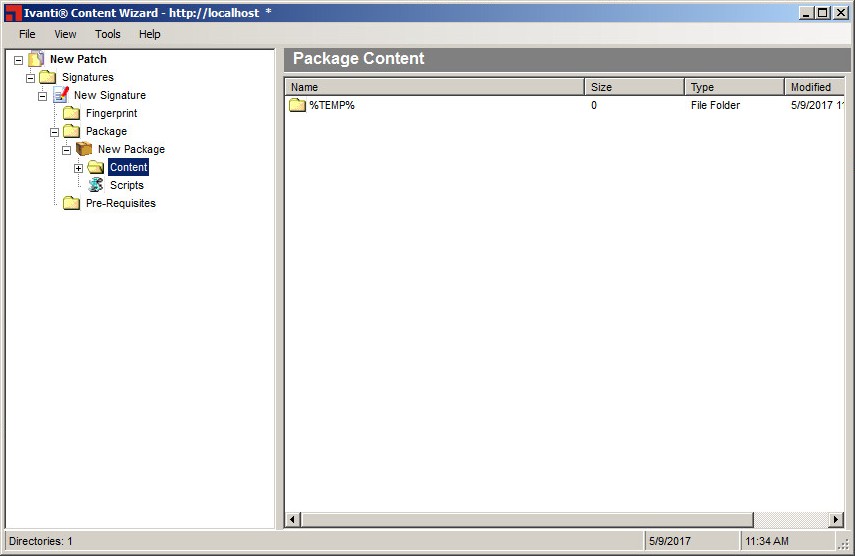This screenshot has height=556, width=855.
Task: Sort list by Type column header
Action: pyautogui.click(x=734, y=87)
